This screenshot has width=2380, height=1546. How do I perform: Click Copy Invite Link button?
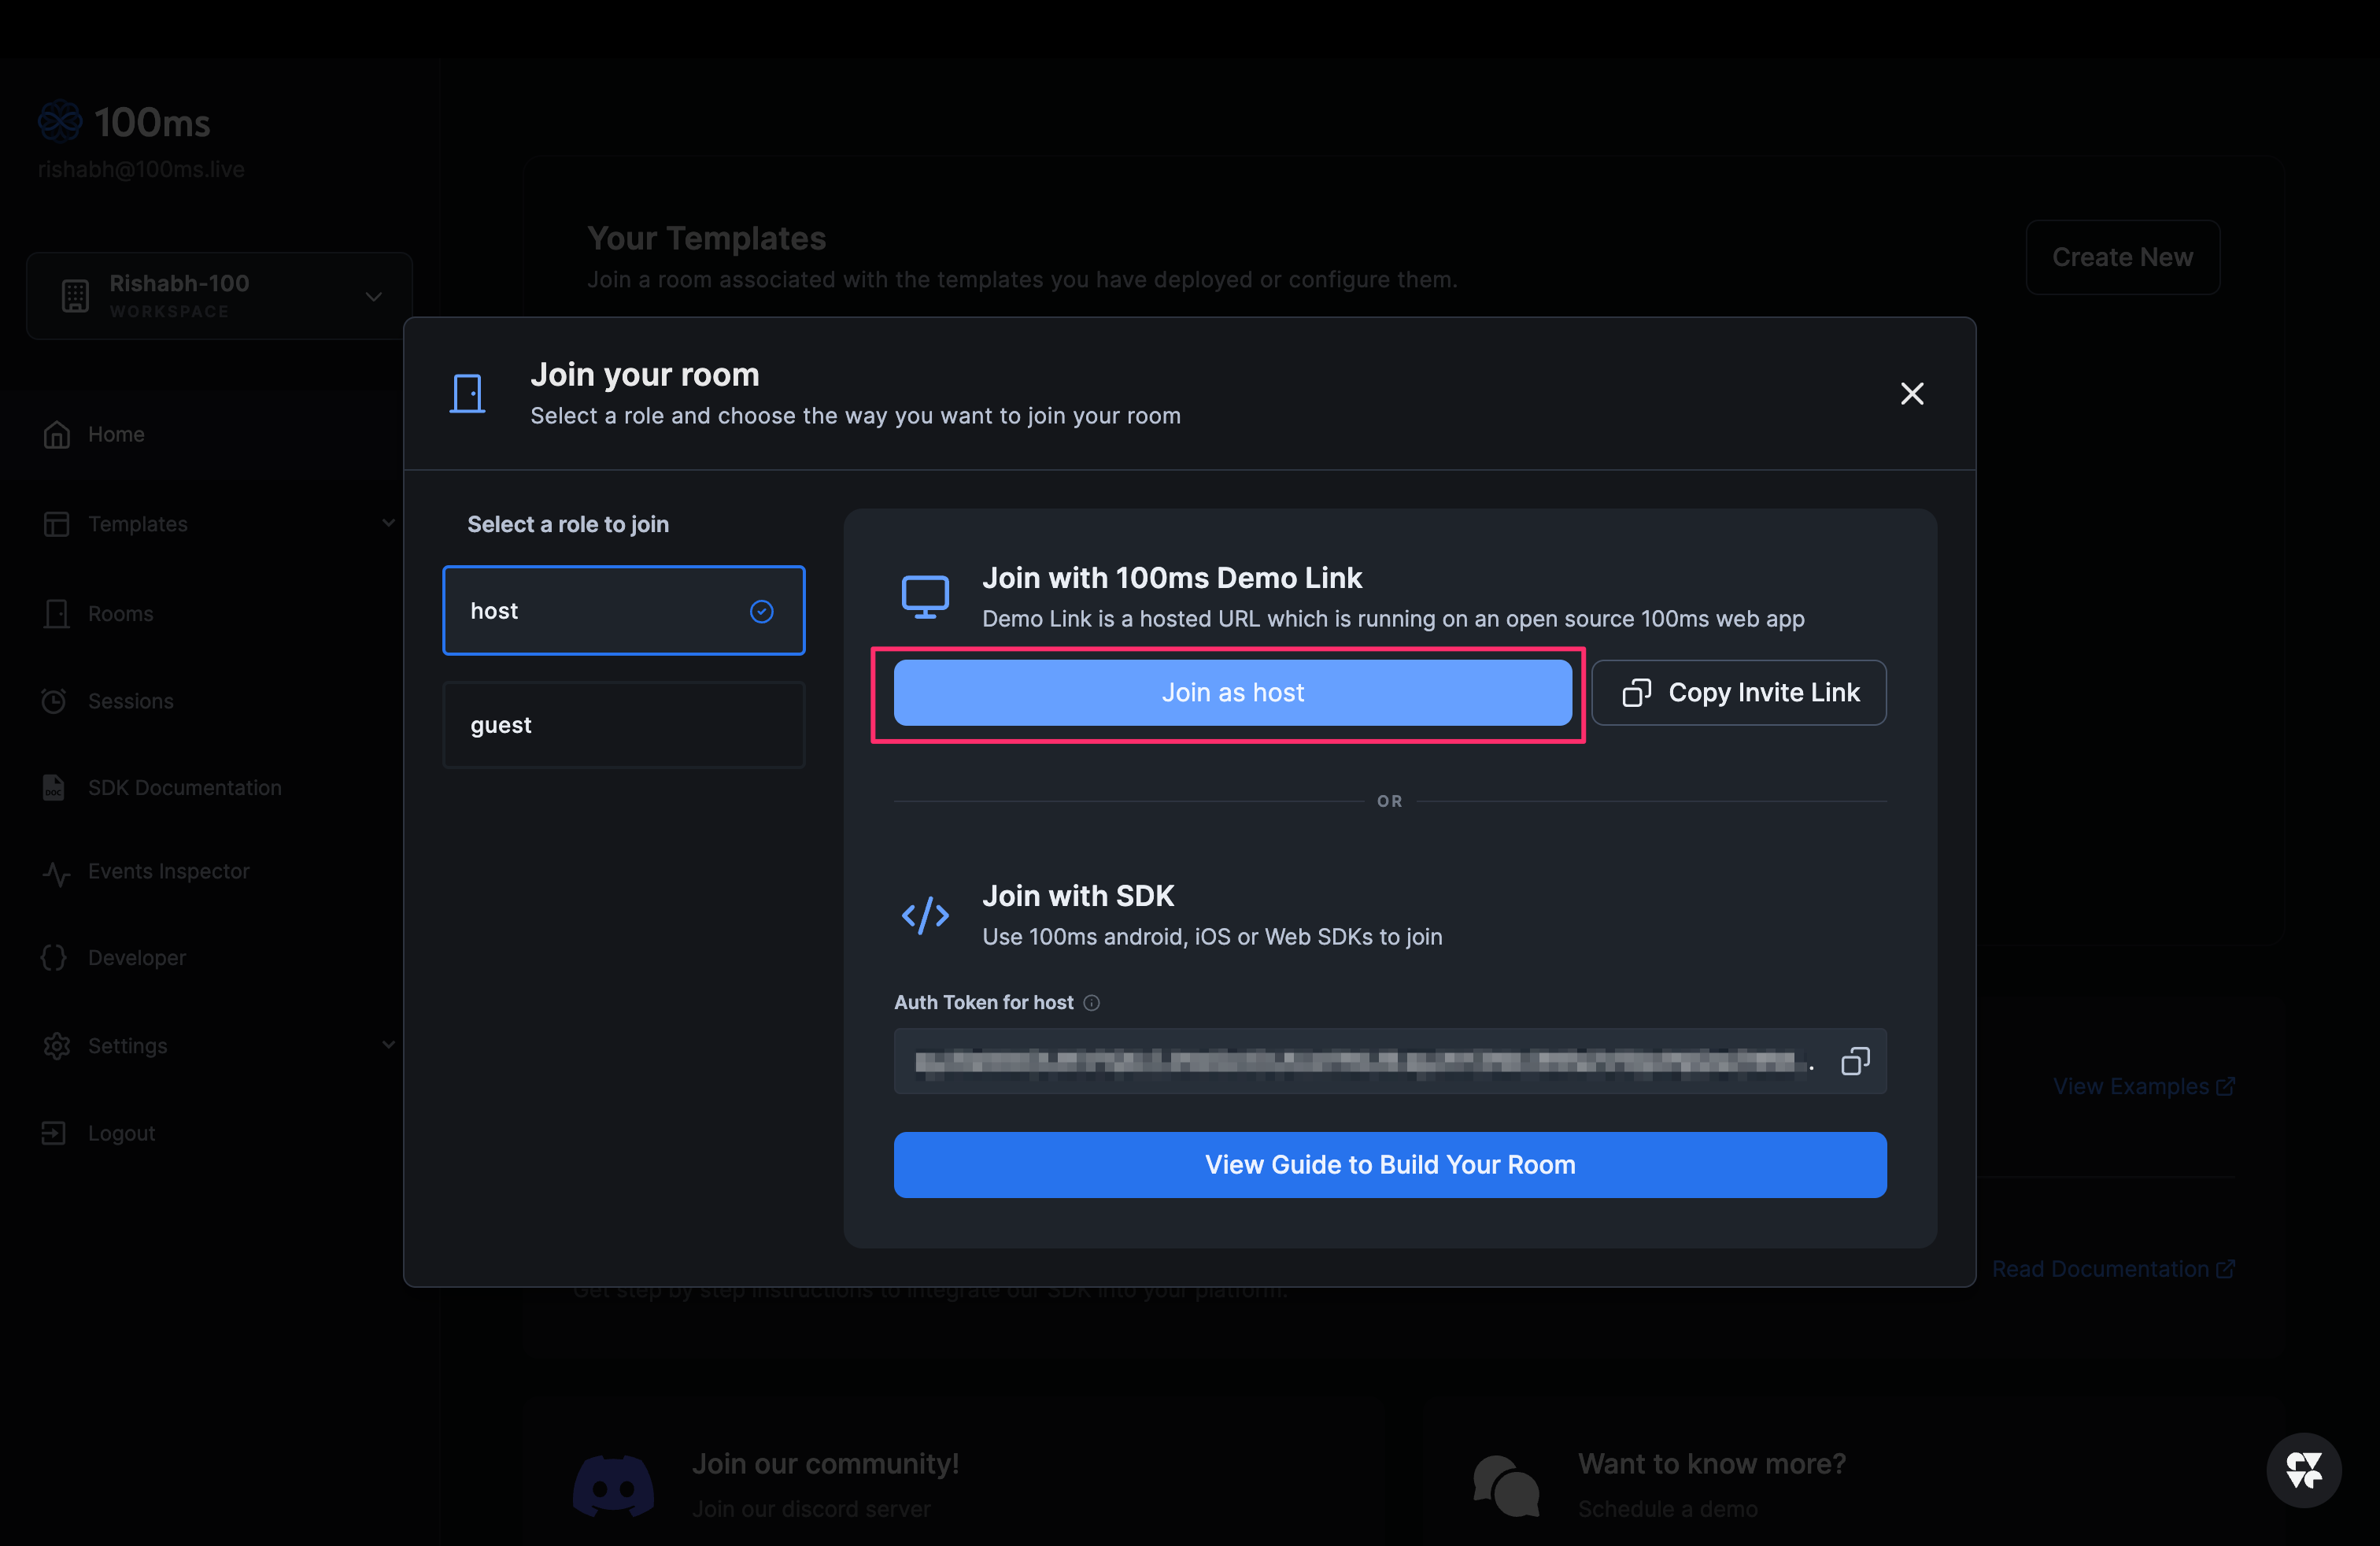pyautogui.click(x=1738, y=693)
